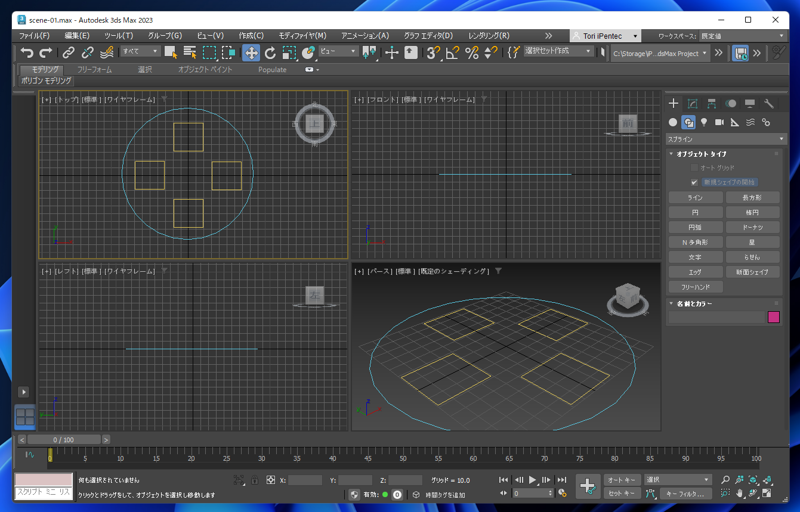
Task: Switch to the フリーフォーム ribbon tab
Action: [x=94, y=70]
